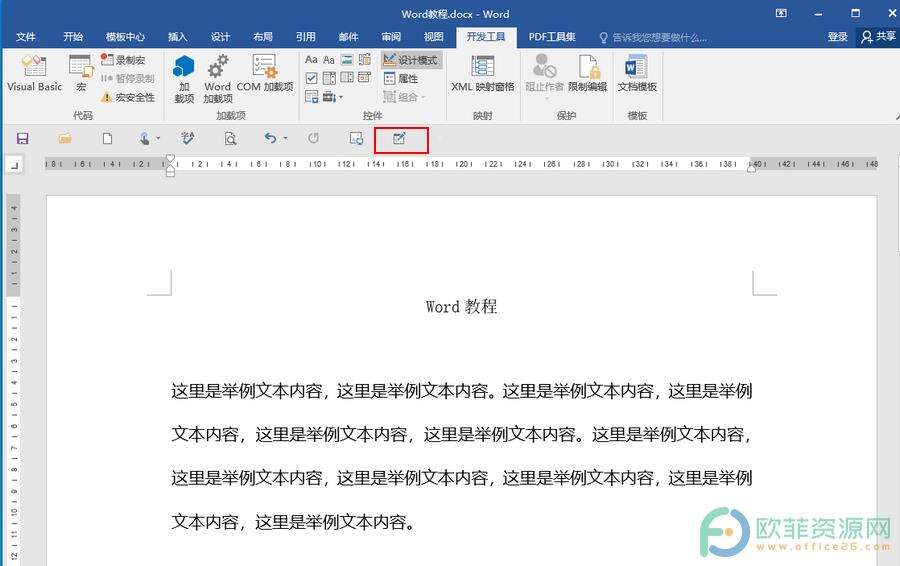This screenshot has width=900, height=566.
Task: Click 登录 sign in
Action: click(837, 37)
